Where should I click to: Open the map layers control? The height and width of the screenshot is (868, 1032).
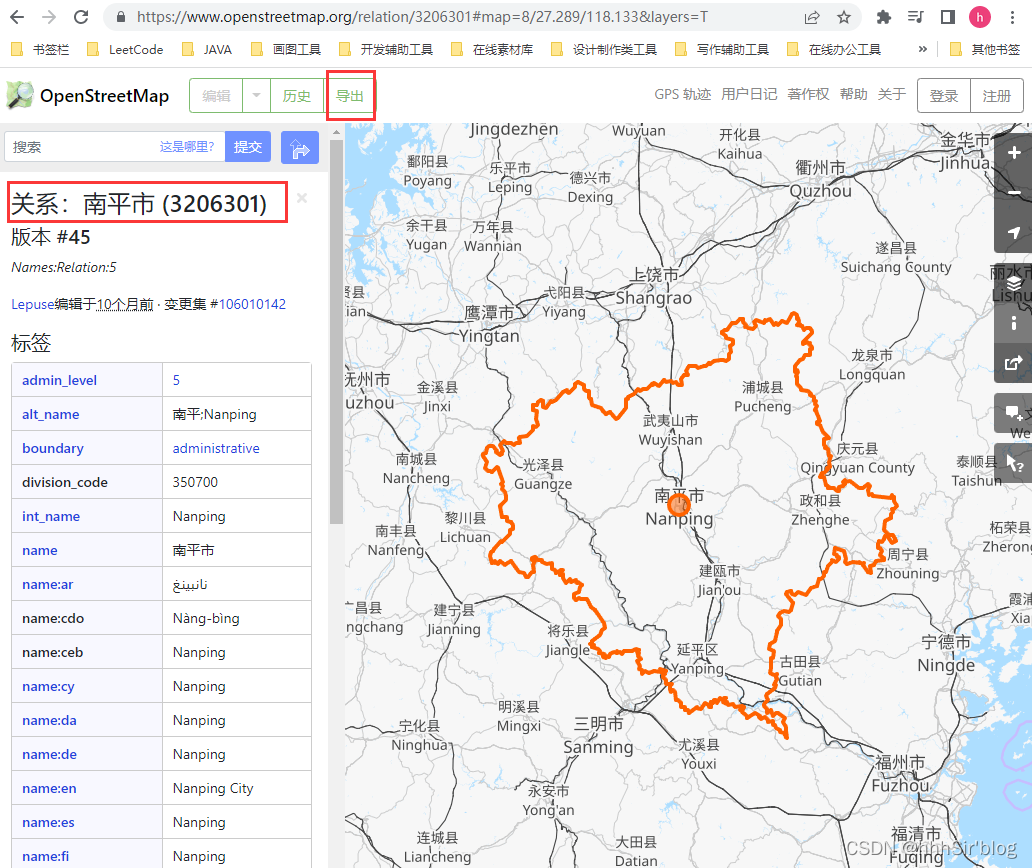1014,283
